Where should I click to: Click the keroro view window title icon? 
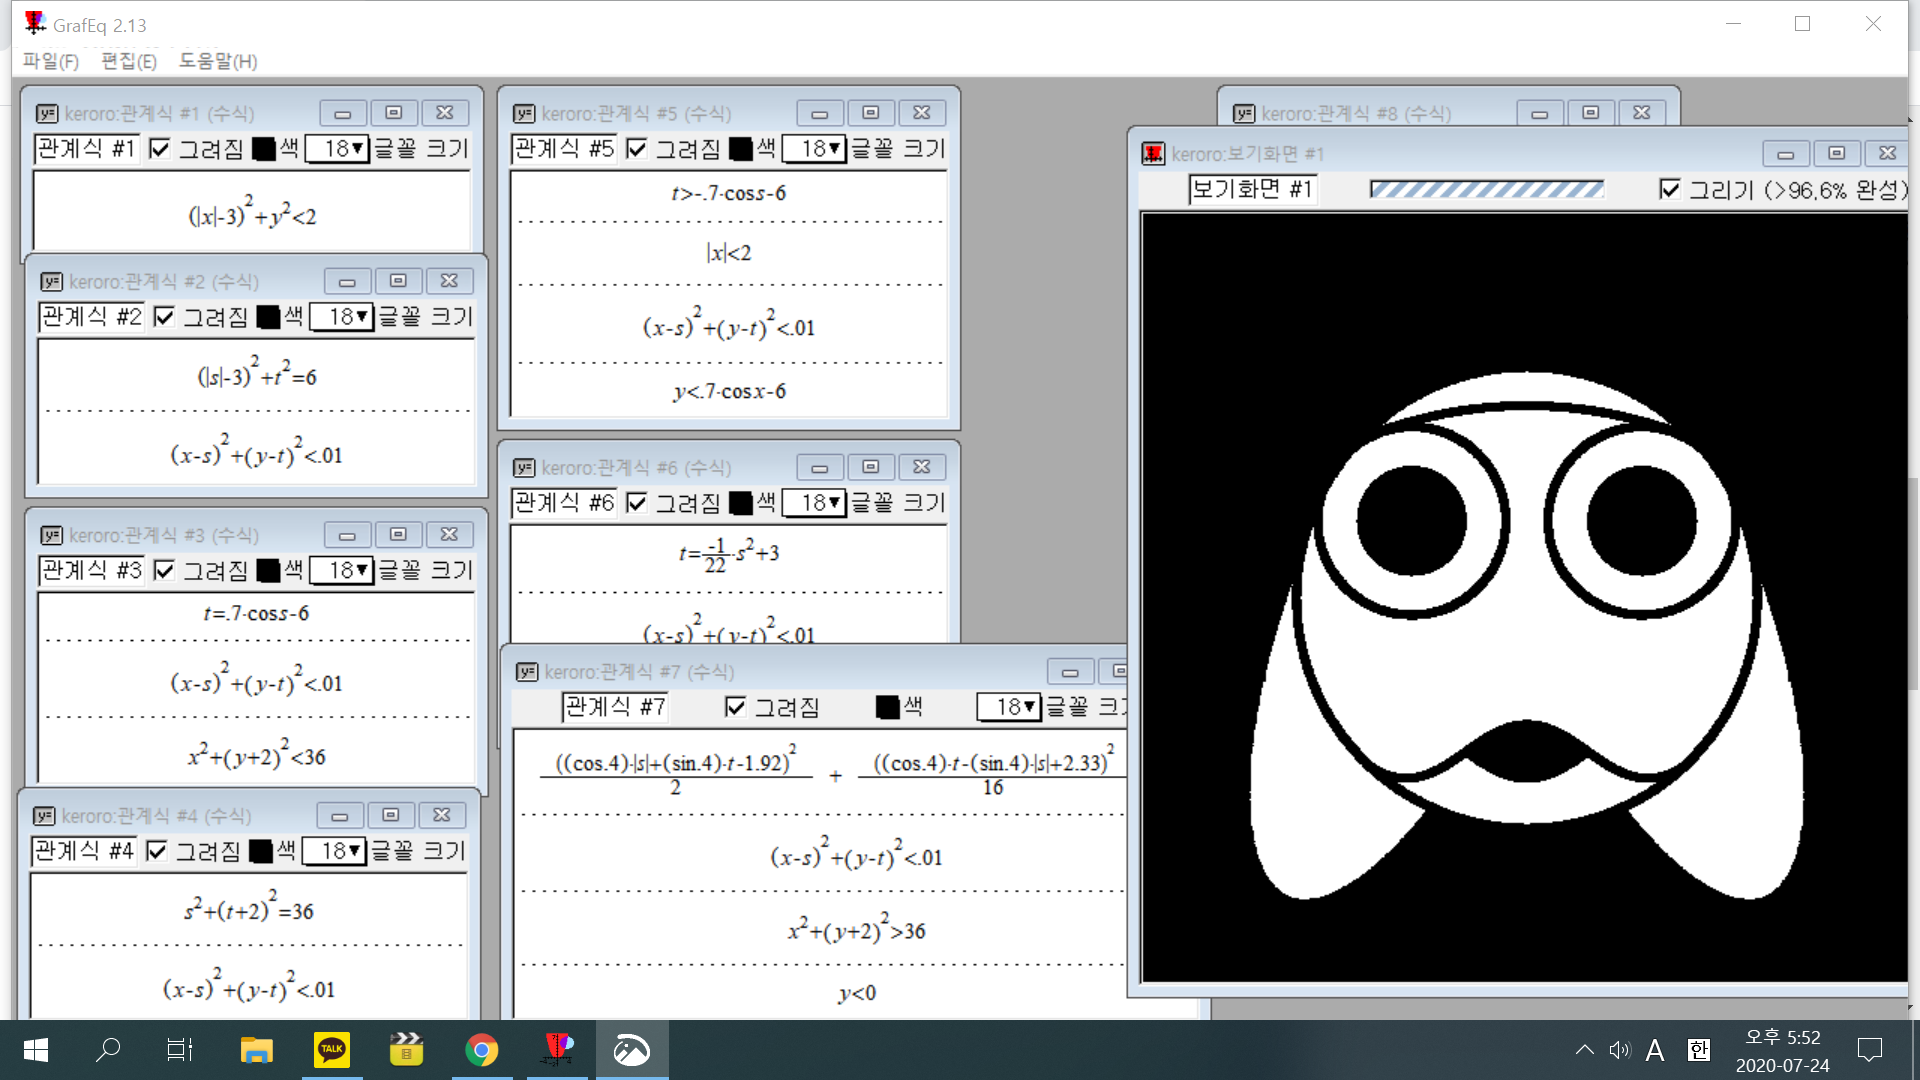(1153, 153)
